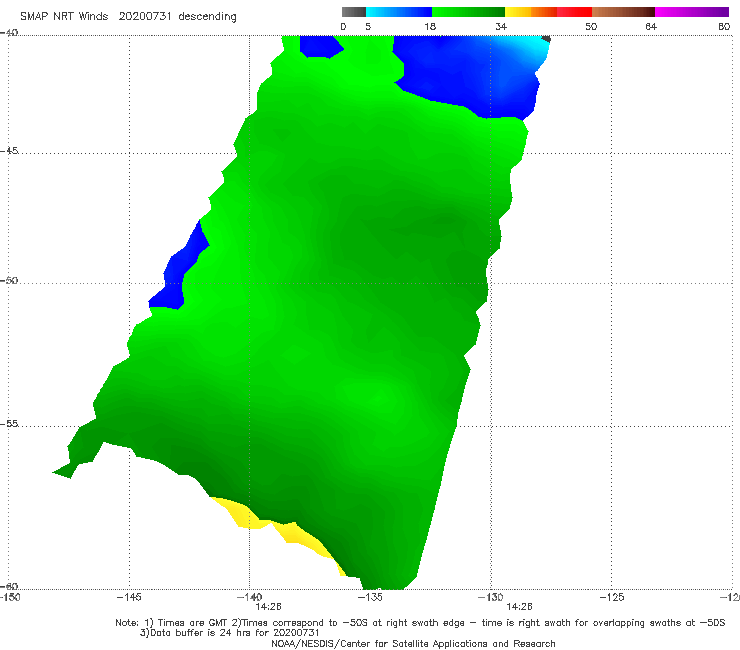
Task: Click the 'Data buffer is 24 hrs' note
Action: [230, 633]
